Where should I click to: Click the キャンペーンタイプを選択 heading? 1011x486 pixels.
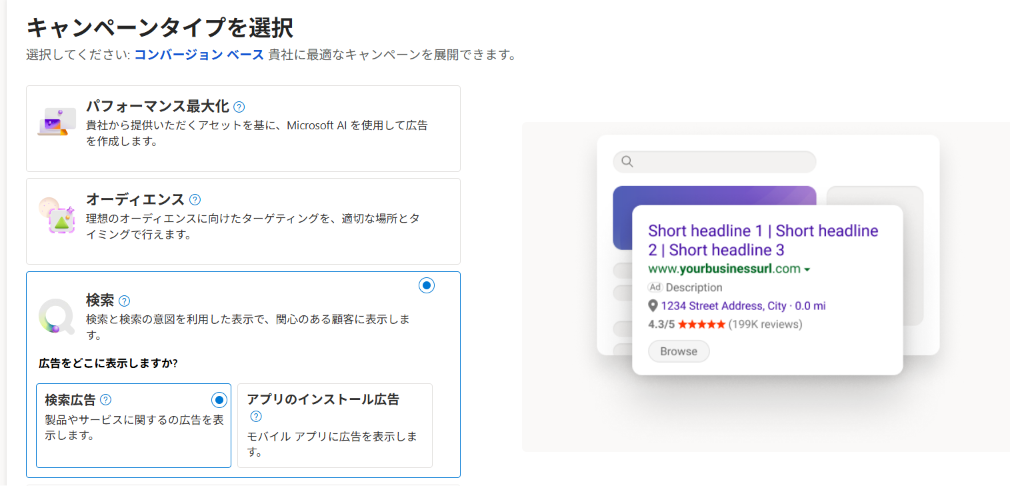(x=160, y=28)
